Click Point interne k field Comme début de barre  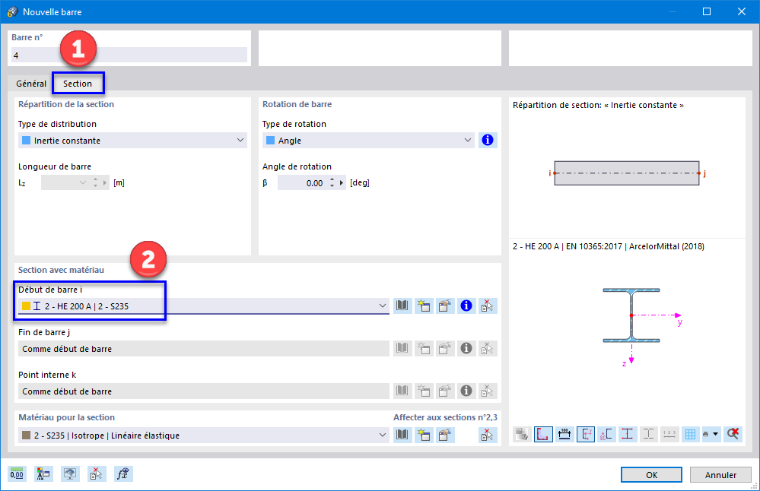coord(204,391)
